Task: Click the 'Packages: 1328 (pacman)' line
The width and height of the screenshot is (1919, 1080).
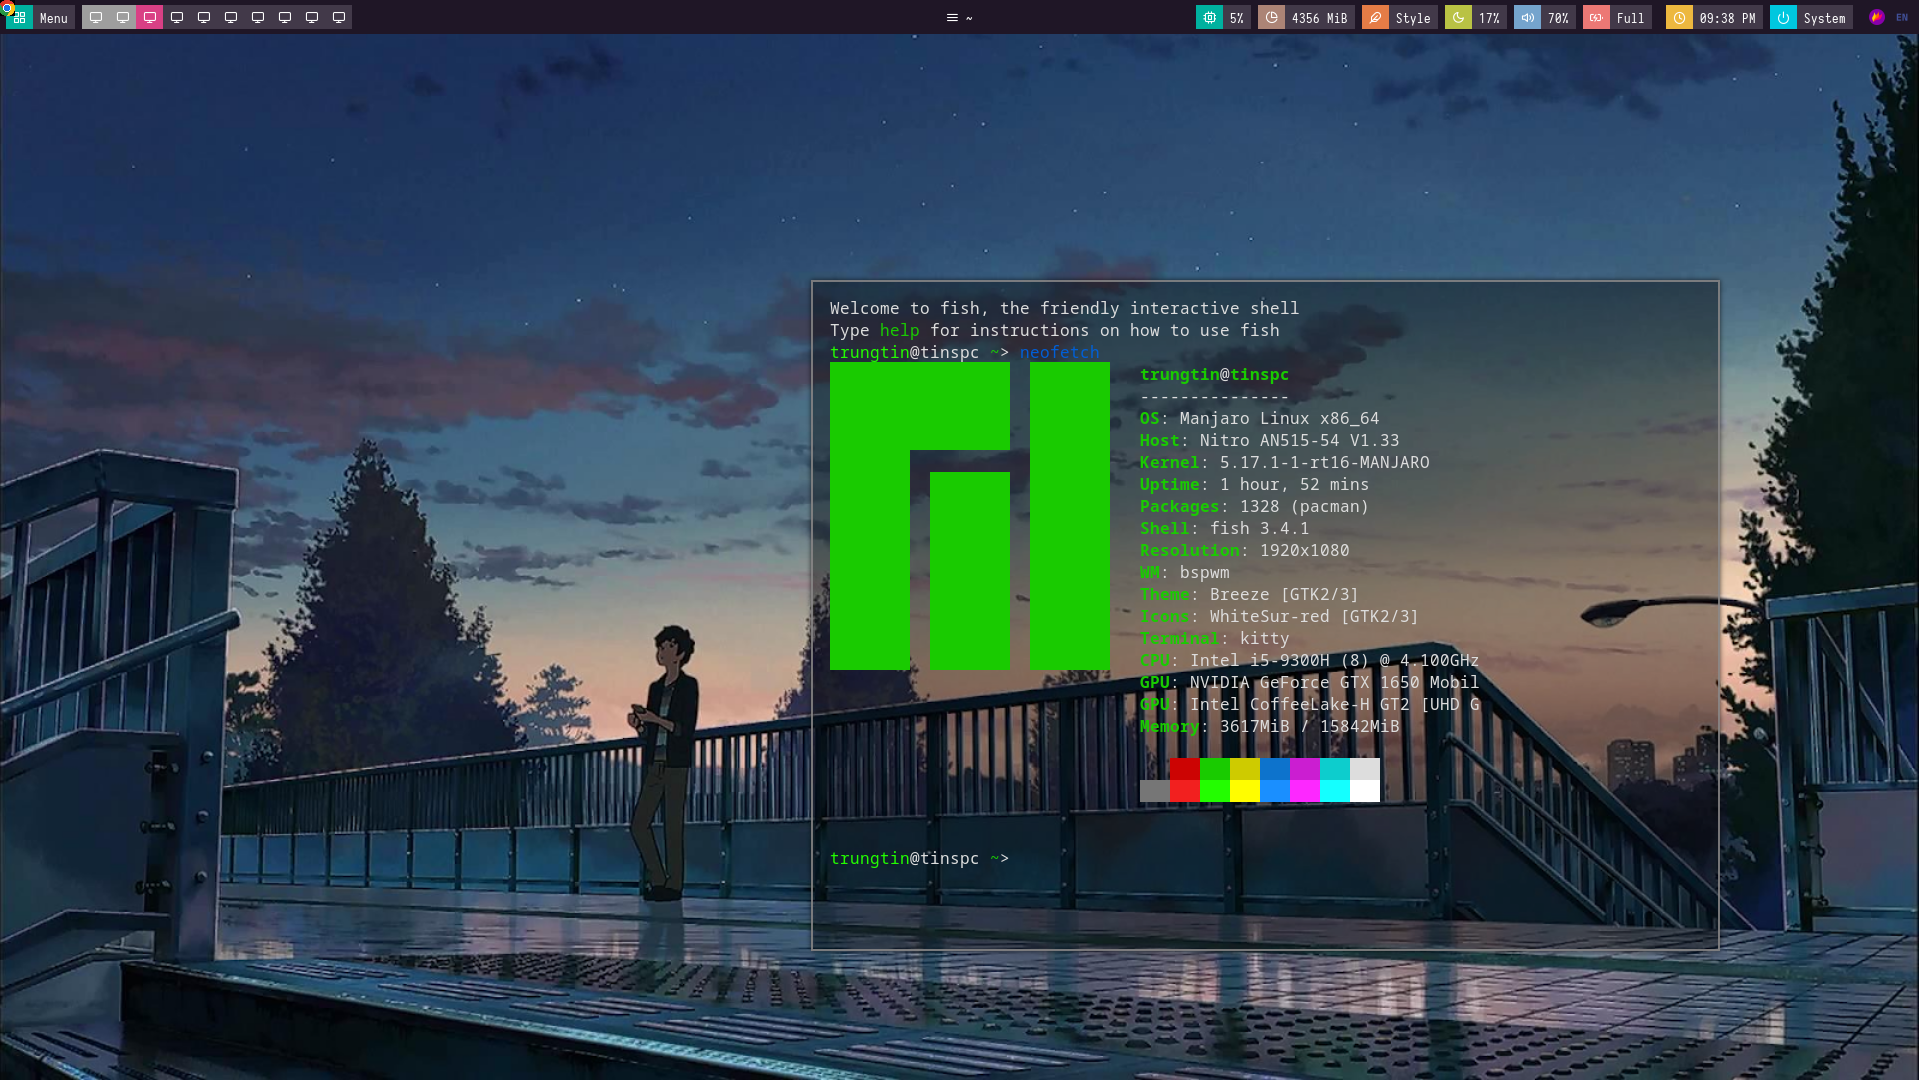Action: (x=1254, y=506)
